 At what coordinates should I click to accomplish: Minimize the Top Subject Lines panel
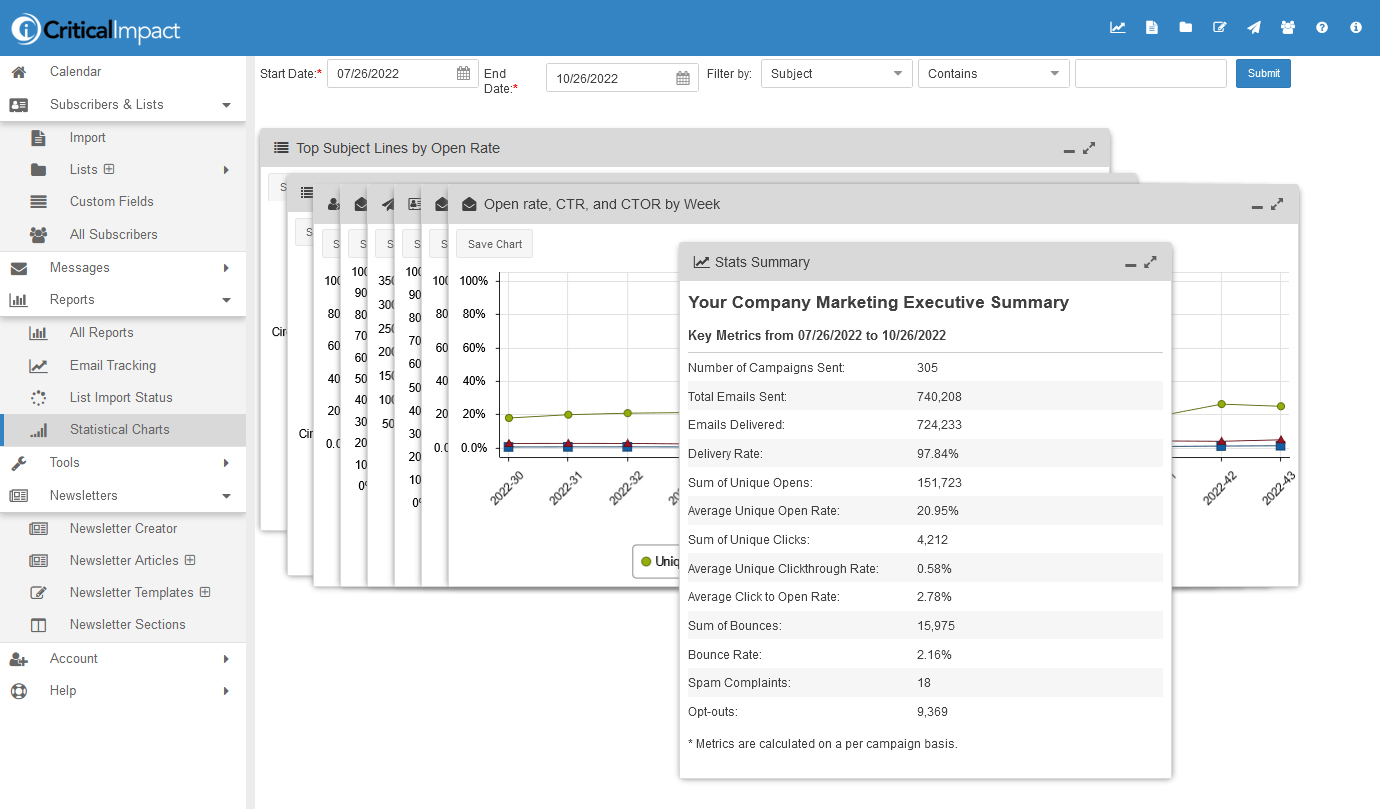coord(1069,149)
